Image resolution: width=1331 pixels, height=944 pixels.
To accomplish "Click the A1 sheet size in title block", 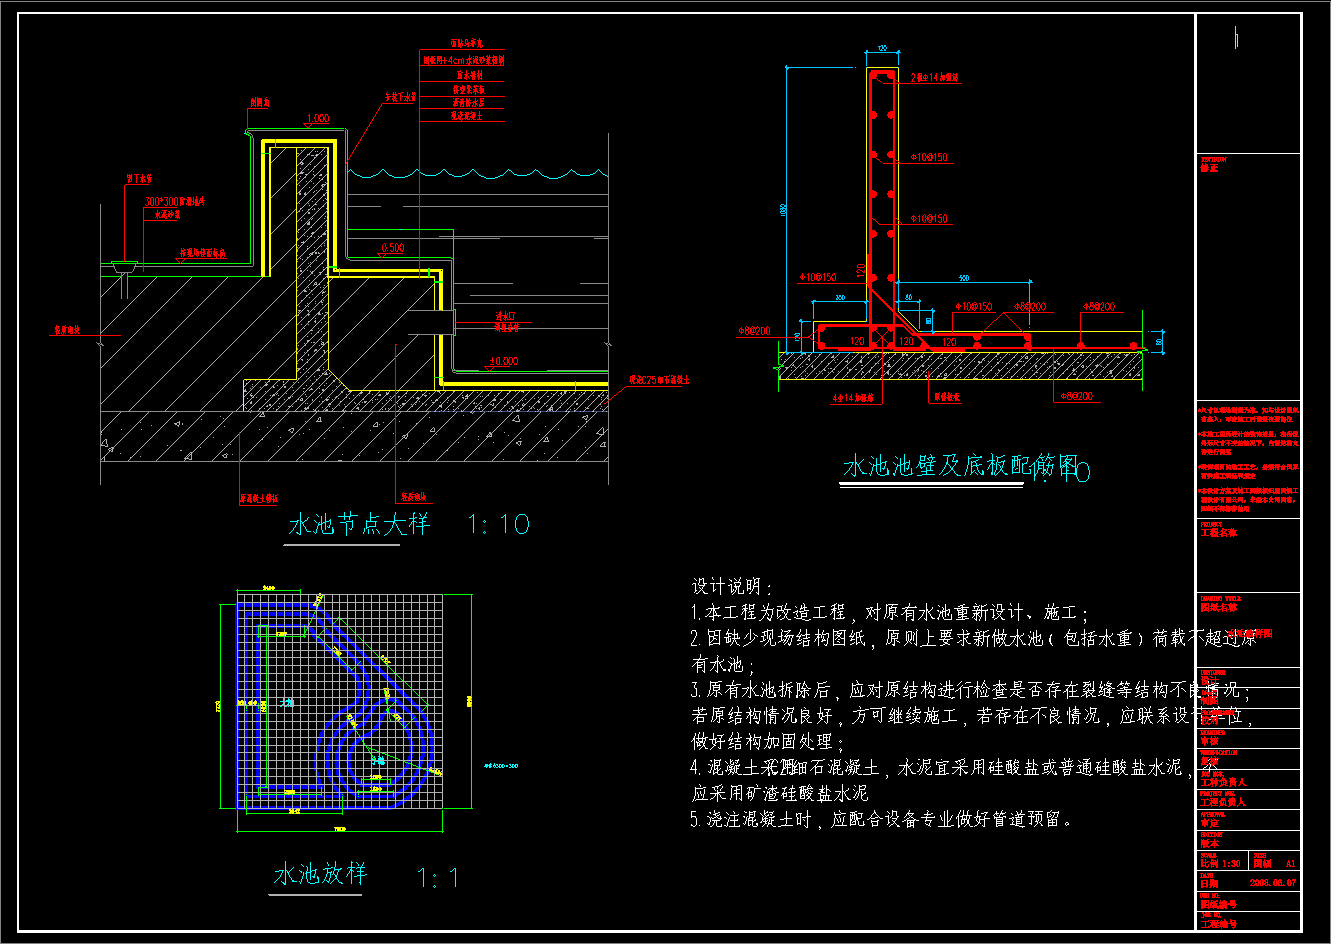I will coord(1291,862).
